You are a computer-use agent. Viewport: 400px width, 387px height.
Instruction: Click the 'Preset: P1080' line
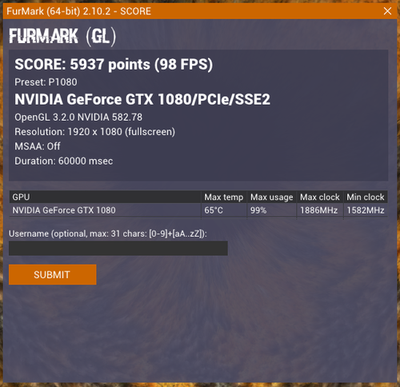pyautogui.click(x=46, y=82)
